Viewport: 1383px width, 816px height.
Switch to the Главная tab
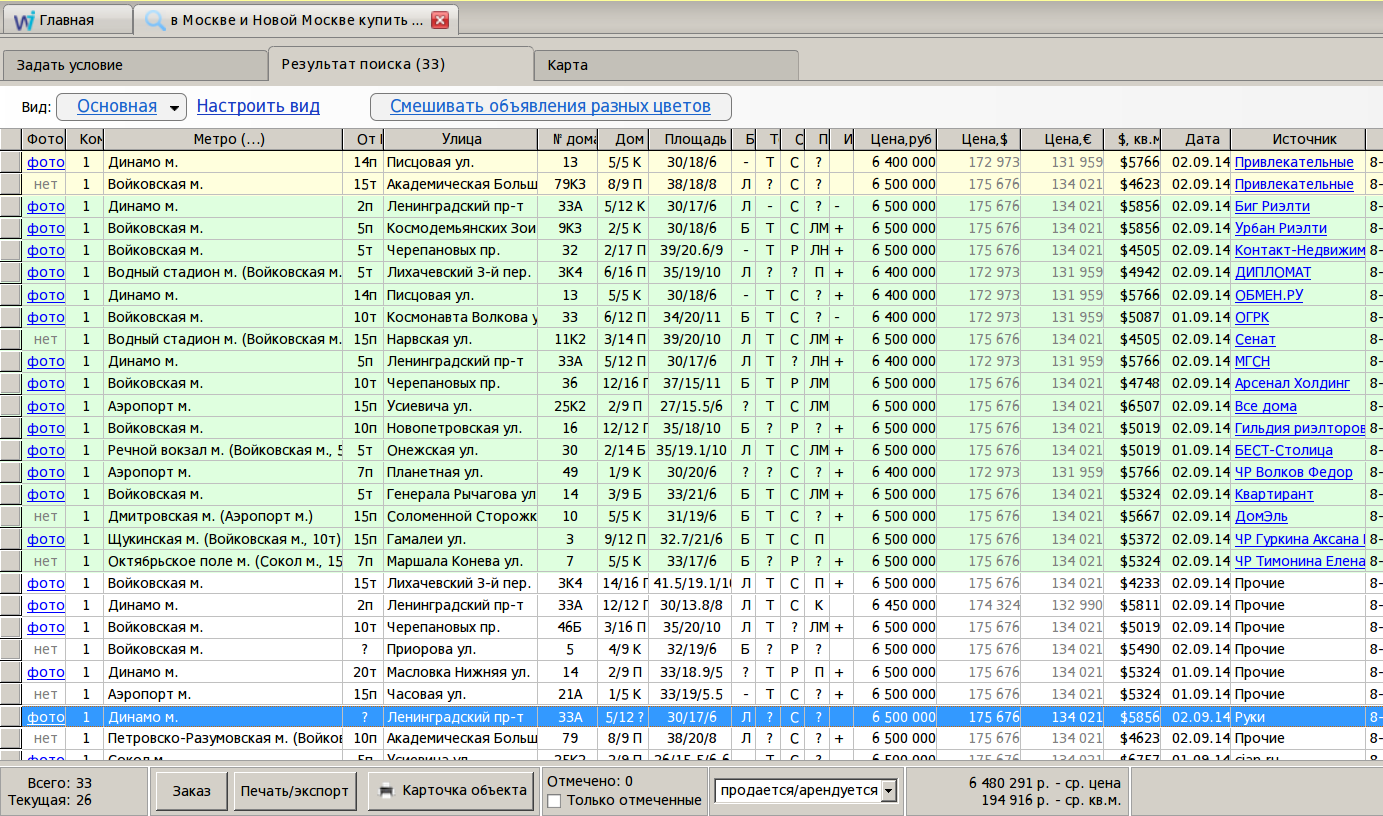click(67, 20)
